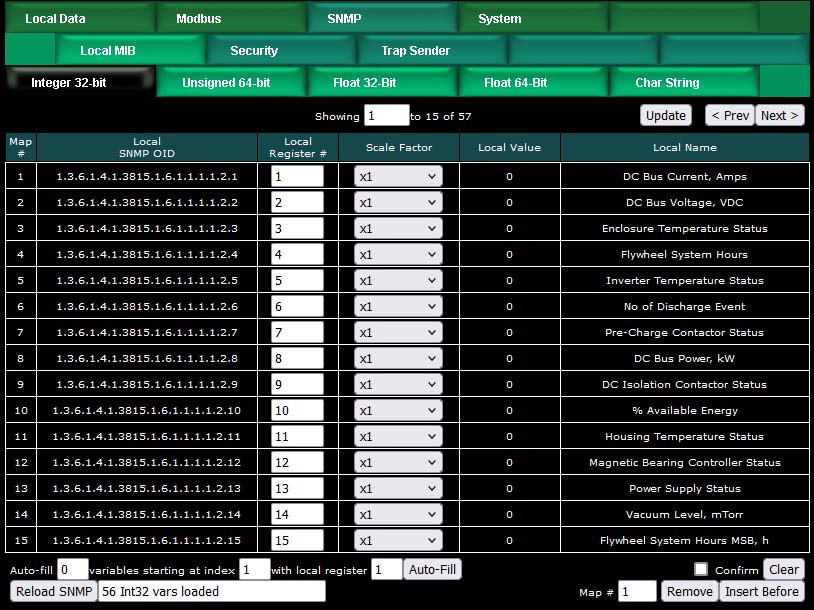This screenshot has height=610, width=814.
Task: Open scale factor dropdown for DC Bus Power
Action: pyautogui.click(x=398, y=359)
